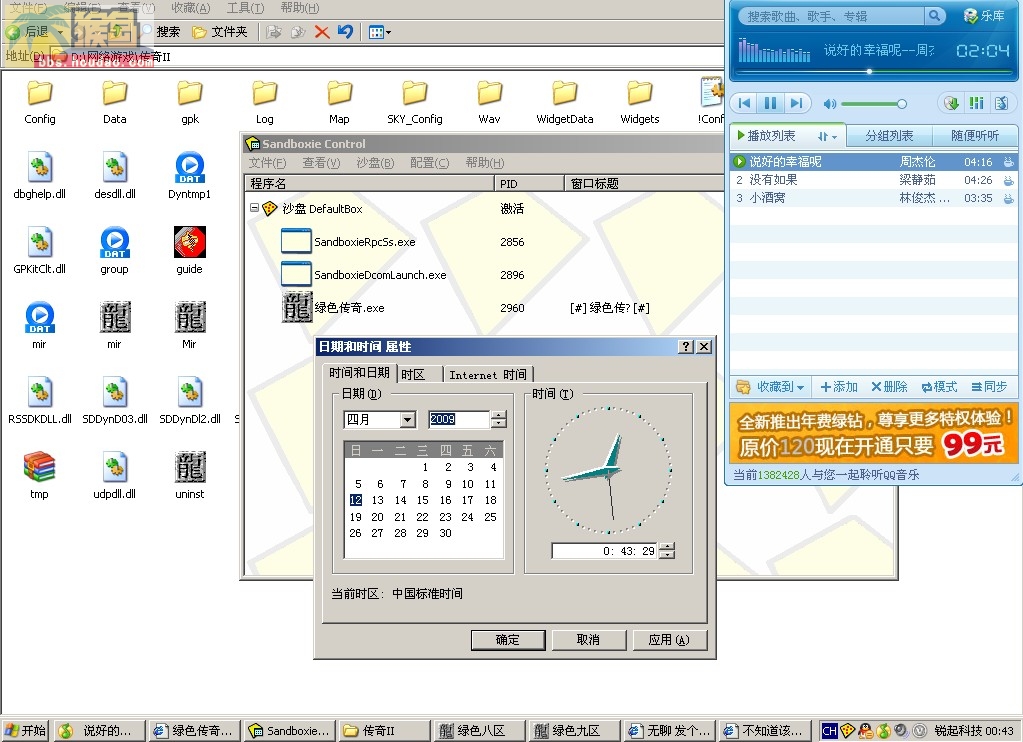Click the lyrics note icon in music player
Viewport: 1023px width, 742px height.
1001,103
